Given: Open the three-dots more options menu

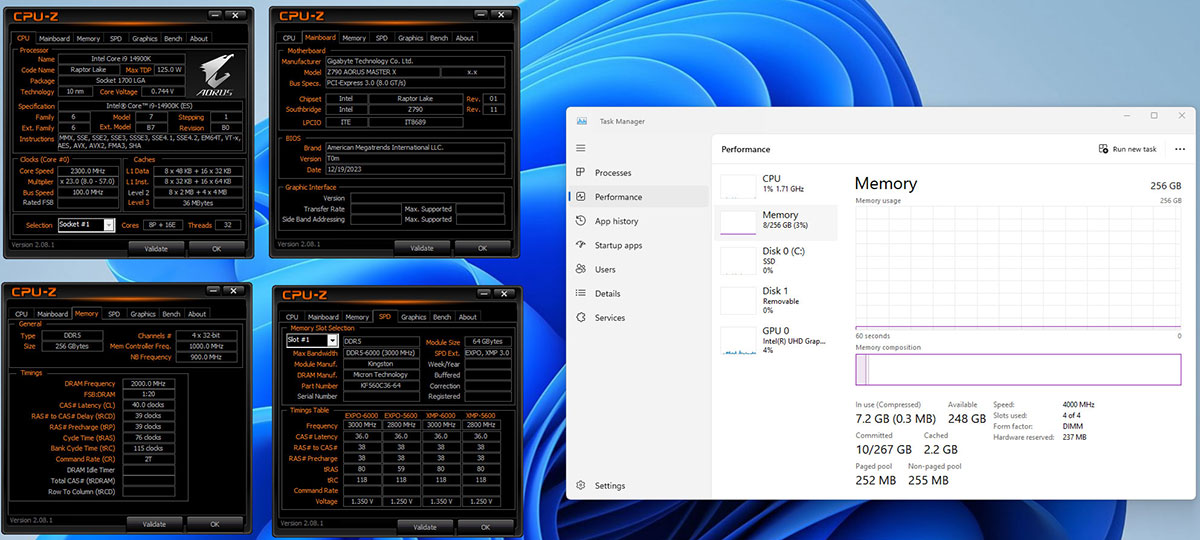Looking at the screenshot, I should pos(1180,149).
